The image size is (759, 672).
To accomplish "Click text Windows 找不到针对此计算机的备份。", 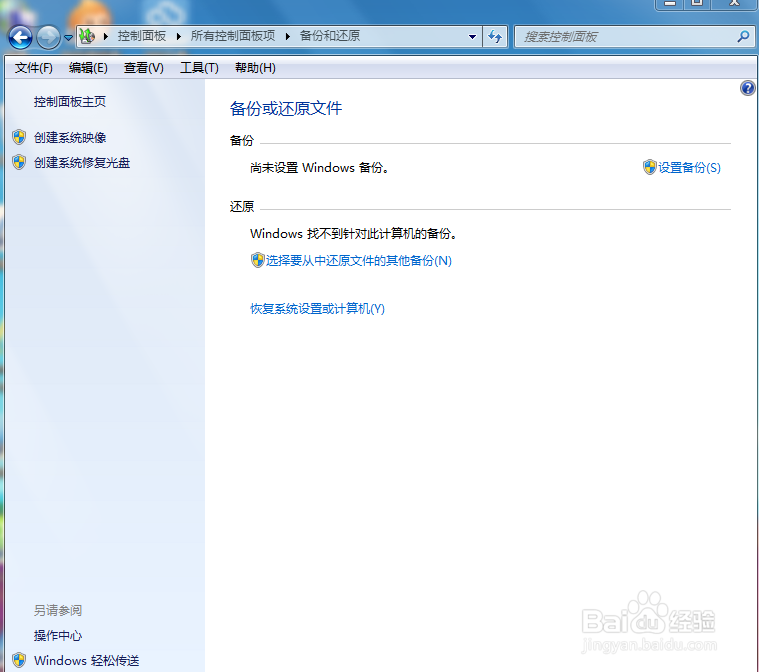I will (354, 234).
